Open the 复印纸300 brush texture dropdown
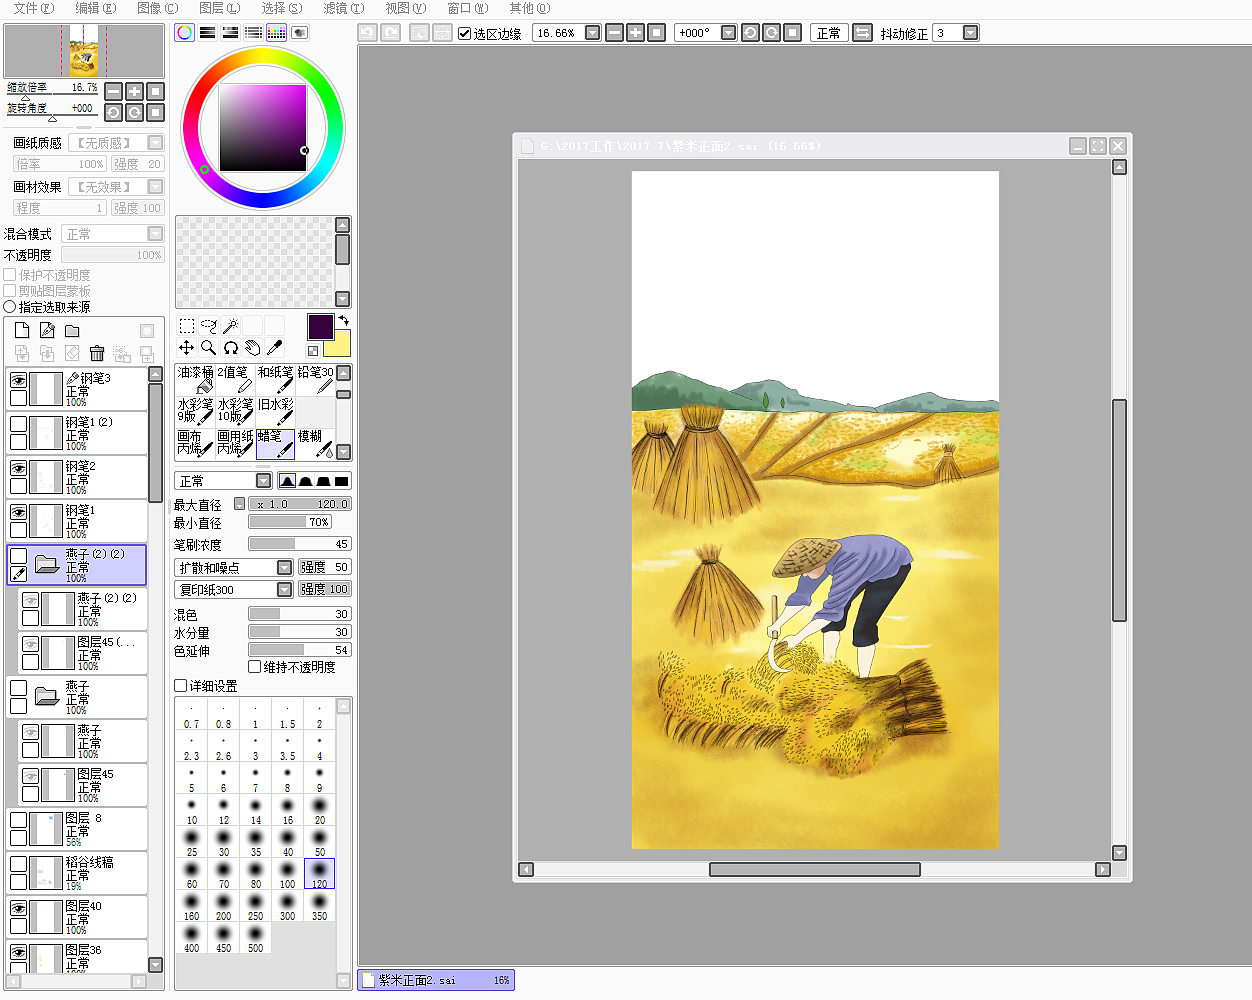 [x=284, y=590]
